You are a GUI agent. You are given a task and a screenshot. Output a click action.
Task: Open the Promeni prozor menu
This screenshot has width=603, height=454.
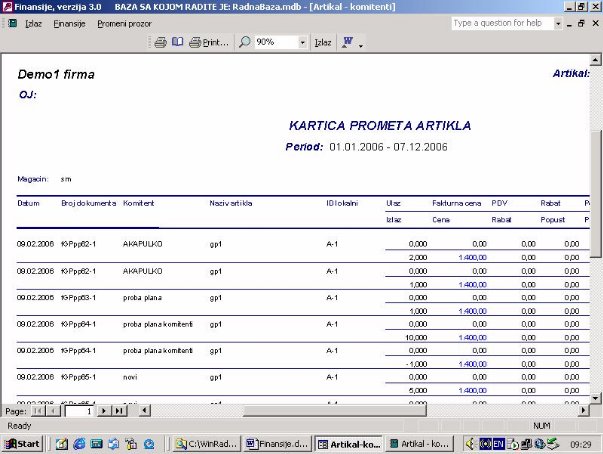[x=124, y=22]
